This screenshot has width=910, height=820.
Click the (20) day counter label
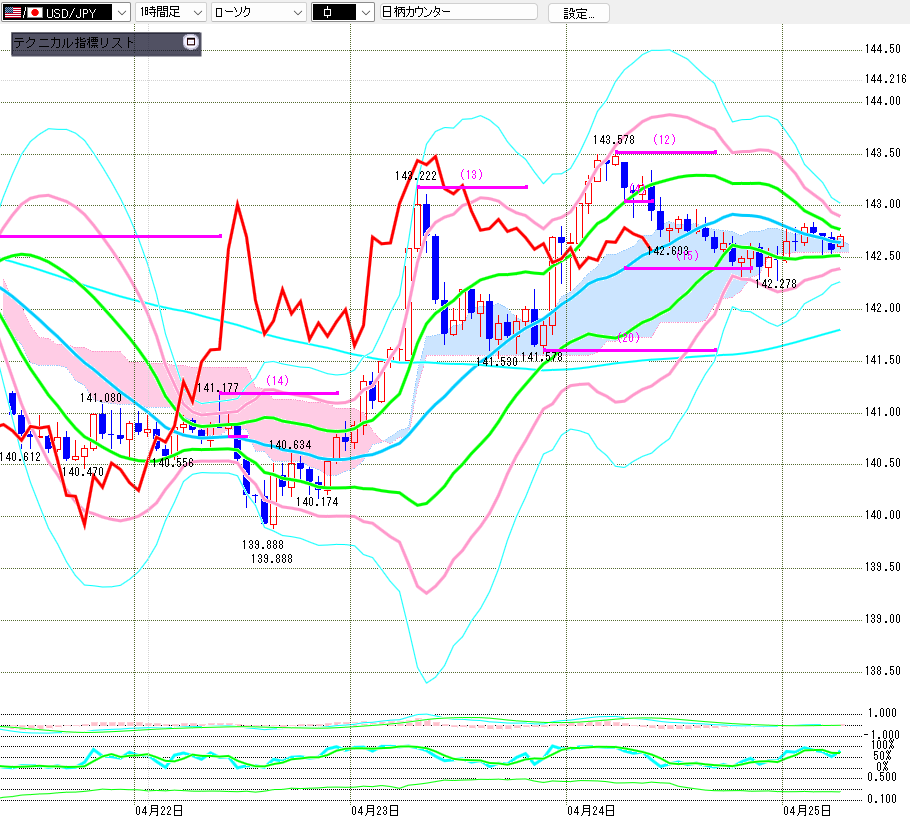[x=629, y=338]
